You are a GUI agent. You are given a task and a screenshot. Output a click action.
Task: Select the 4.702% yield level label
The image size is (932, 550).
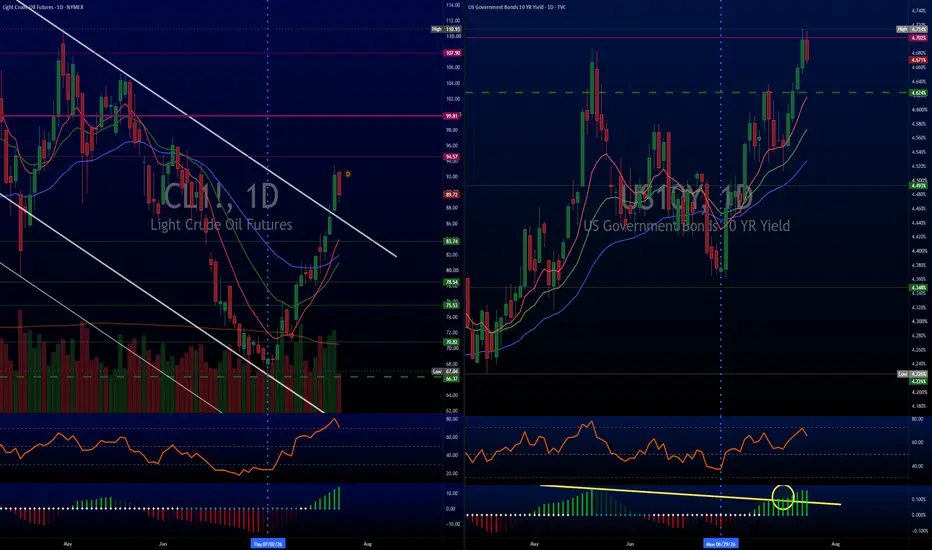pyautogui.click(x=918, y=38)
